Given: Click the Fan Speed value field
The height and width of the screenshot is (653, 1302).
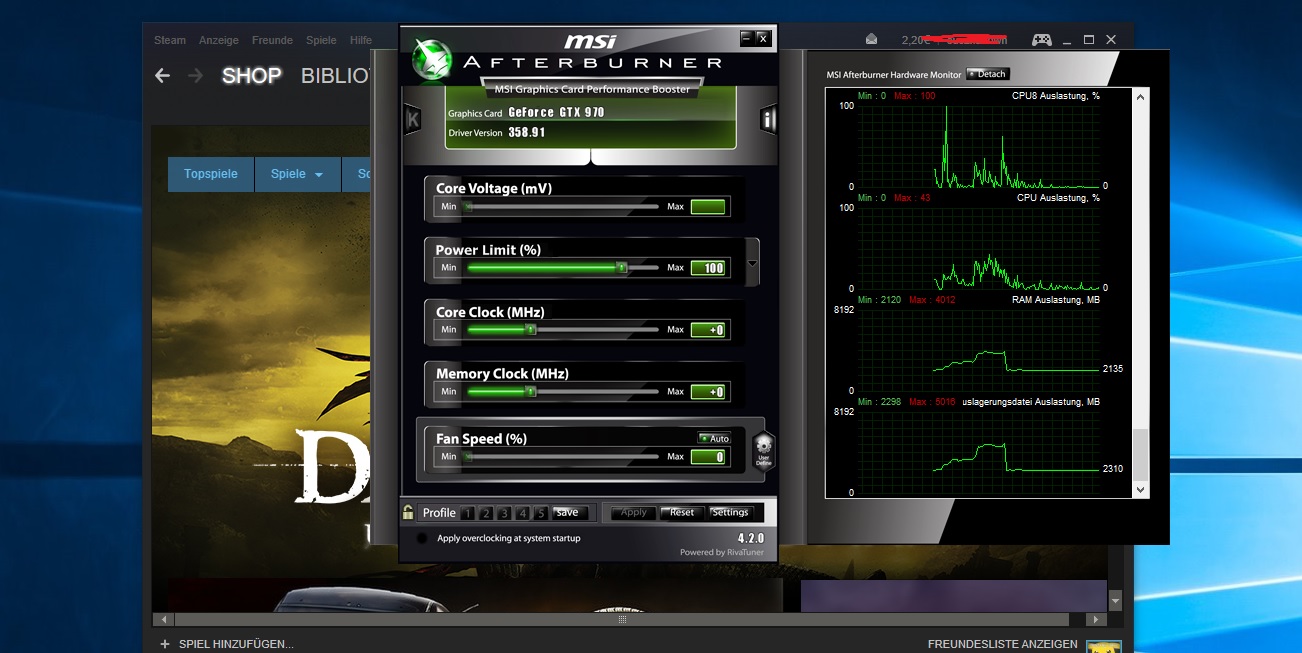Looking at the screenshot, I should (x=708, y=457).
